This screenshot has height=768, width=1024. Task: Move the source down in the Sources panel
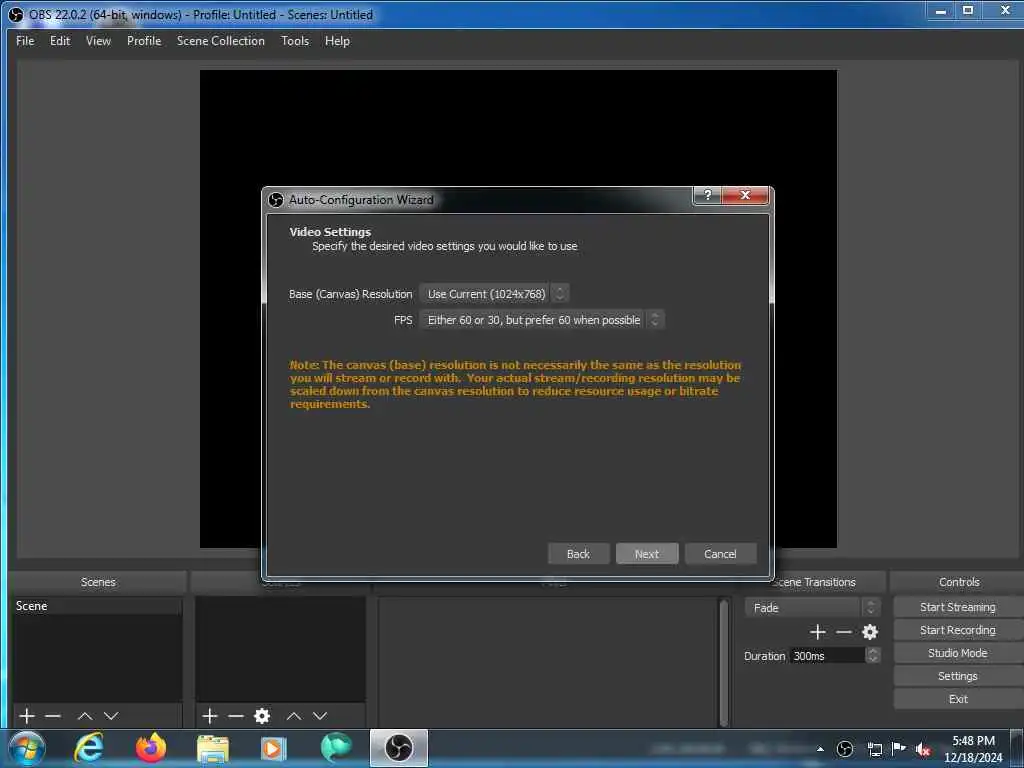point(320,716)
